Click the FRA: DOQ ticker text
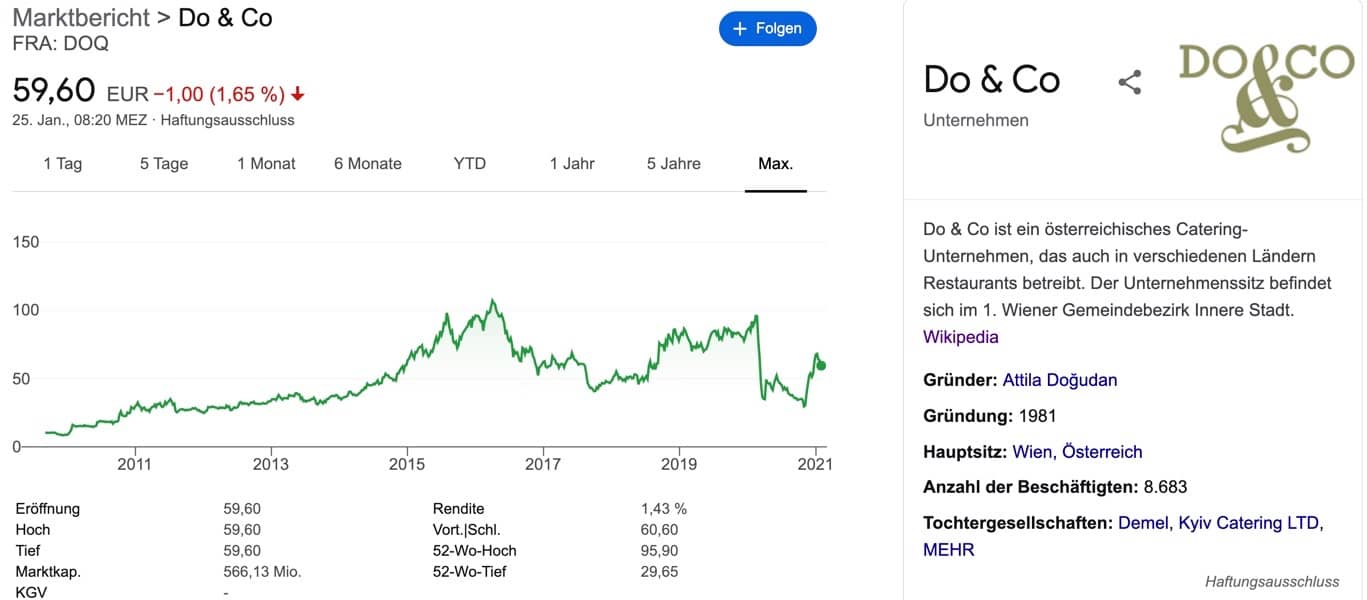1367x600 pixels. pos(60,44)
